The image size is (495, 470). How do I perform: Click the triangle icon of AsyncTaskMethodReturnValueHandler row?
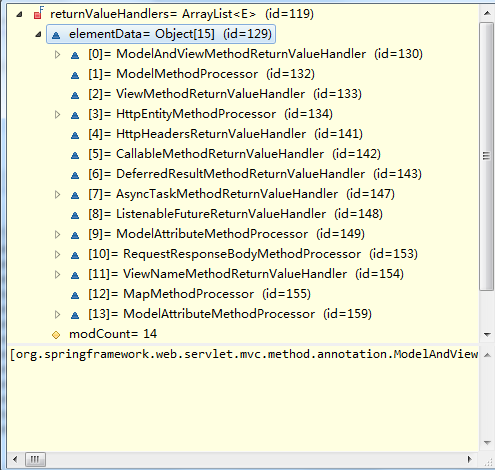pyautogui.click(x=75, y=195)
